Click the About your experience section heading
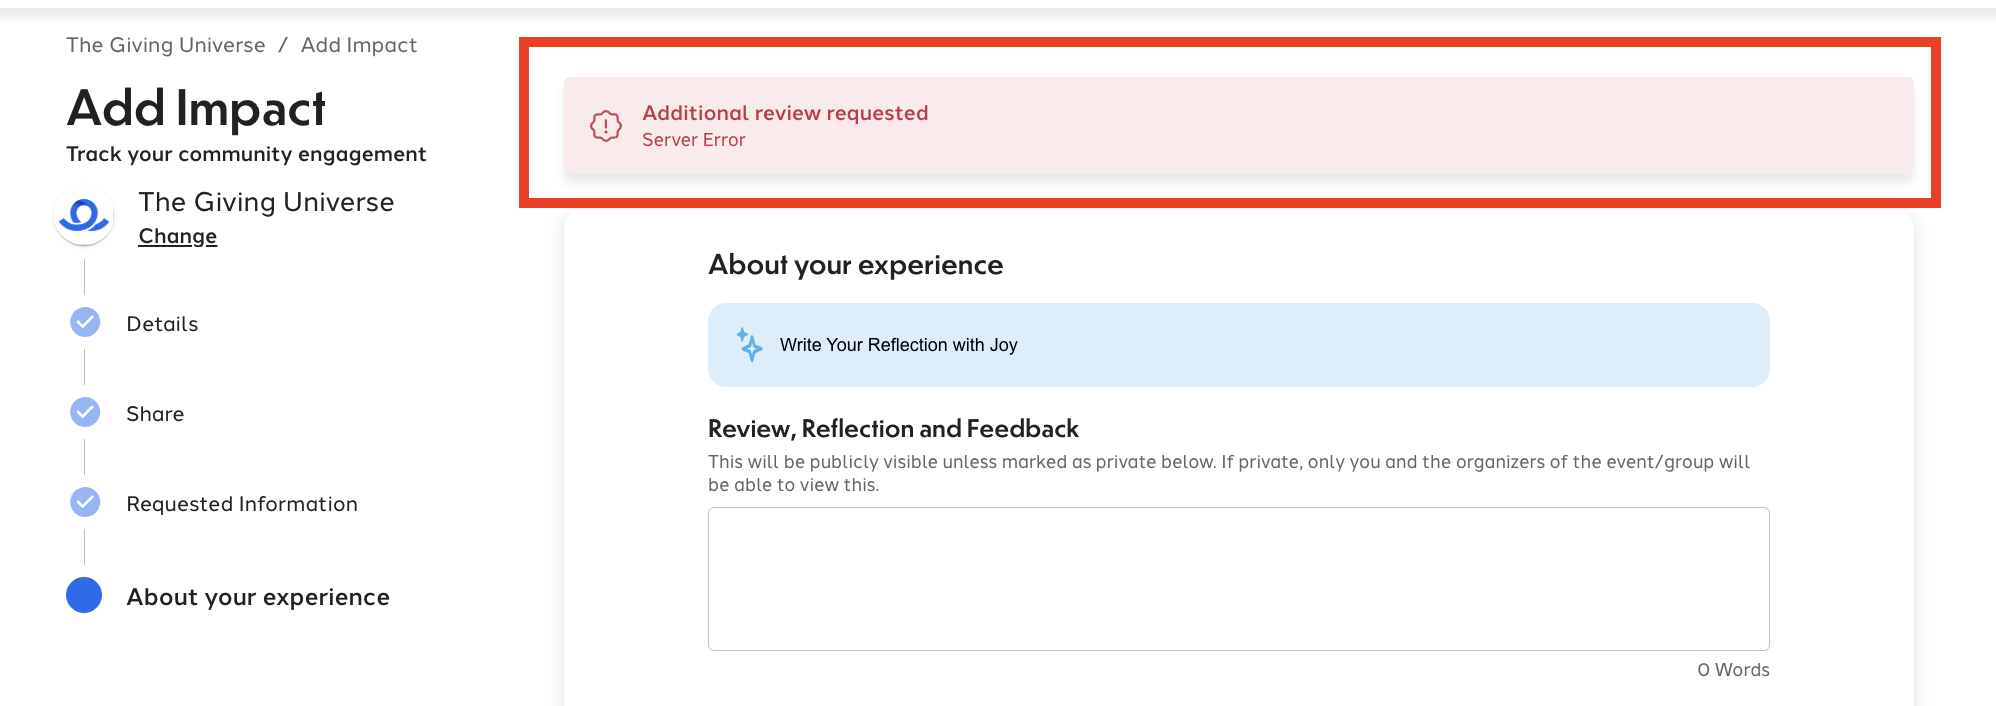Screen dimensions: 1996x706 856,265
